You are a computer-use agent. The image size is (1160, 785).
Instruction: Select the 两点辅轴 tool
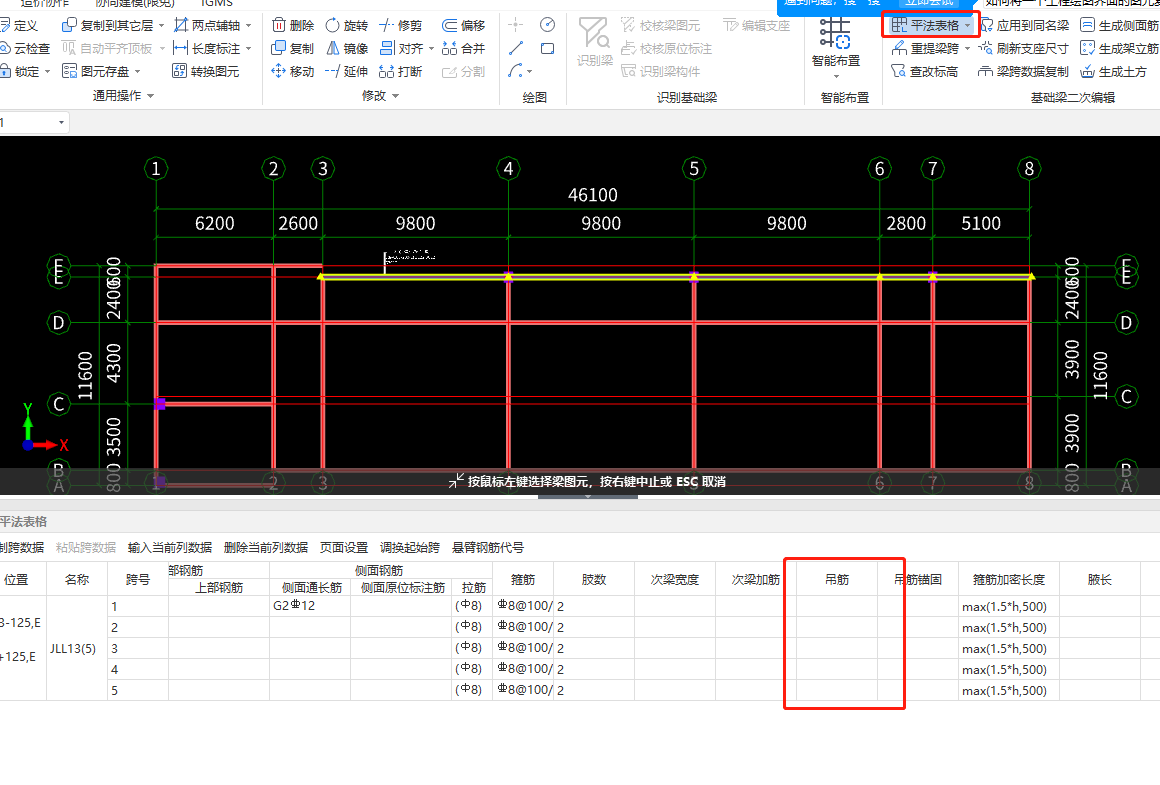[x=207, y=25]
